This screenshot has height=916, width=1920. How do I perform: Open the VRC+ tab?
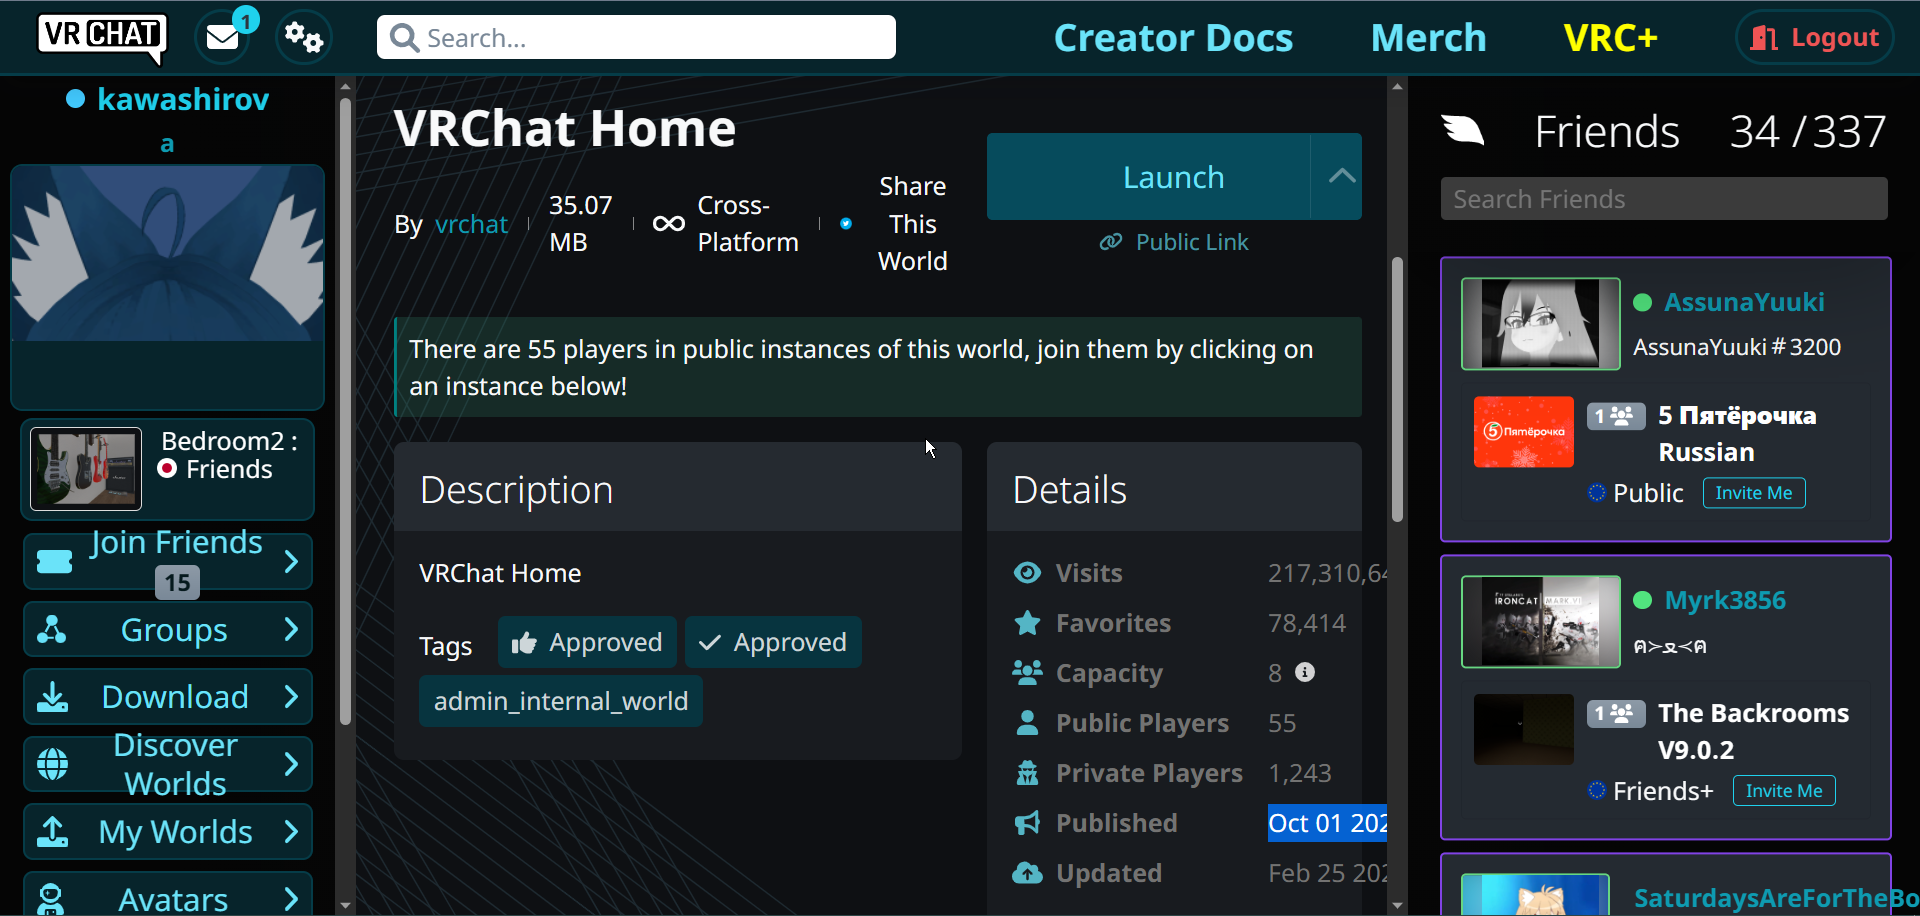[1610, 38]
